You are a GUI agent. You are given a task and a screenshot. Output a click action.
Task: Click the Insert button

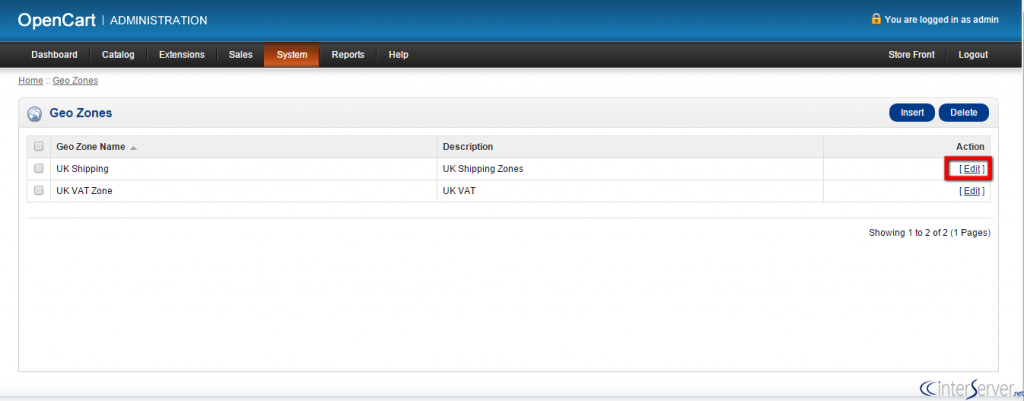pos(912,113)
